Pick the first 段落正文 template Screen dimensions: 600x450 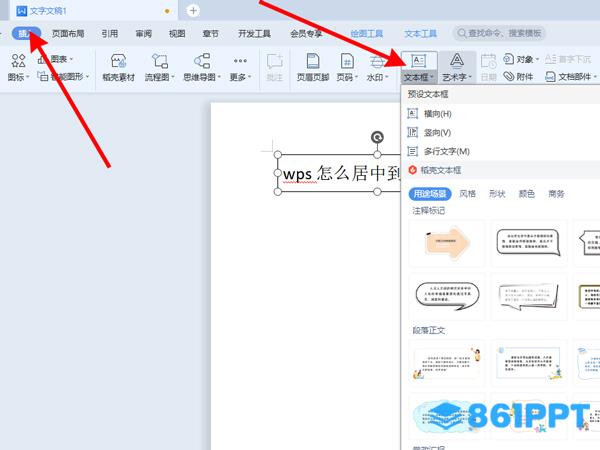pyautogui.click(x=447, y=362)
